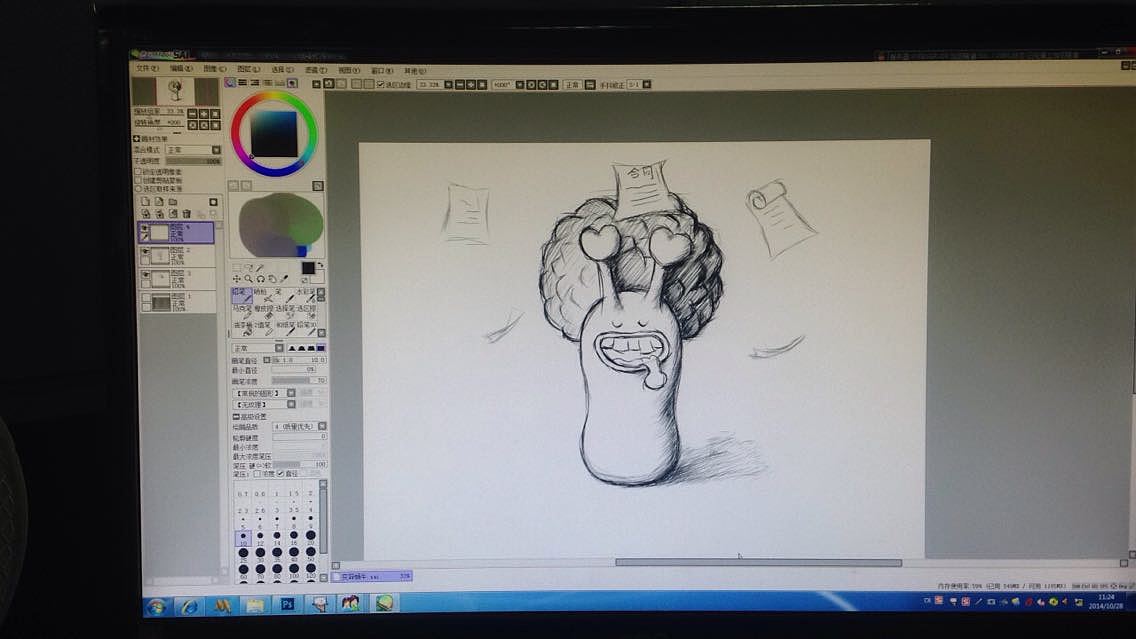This screenshot has height=639, width=1136.
Task: Select the 铅笔 pencil brush tool
Action: click(241, 295)
